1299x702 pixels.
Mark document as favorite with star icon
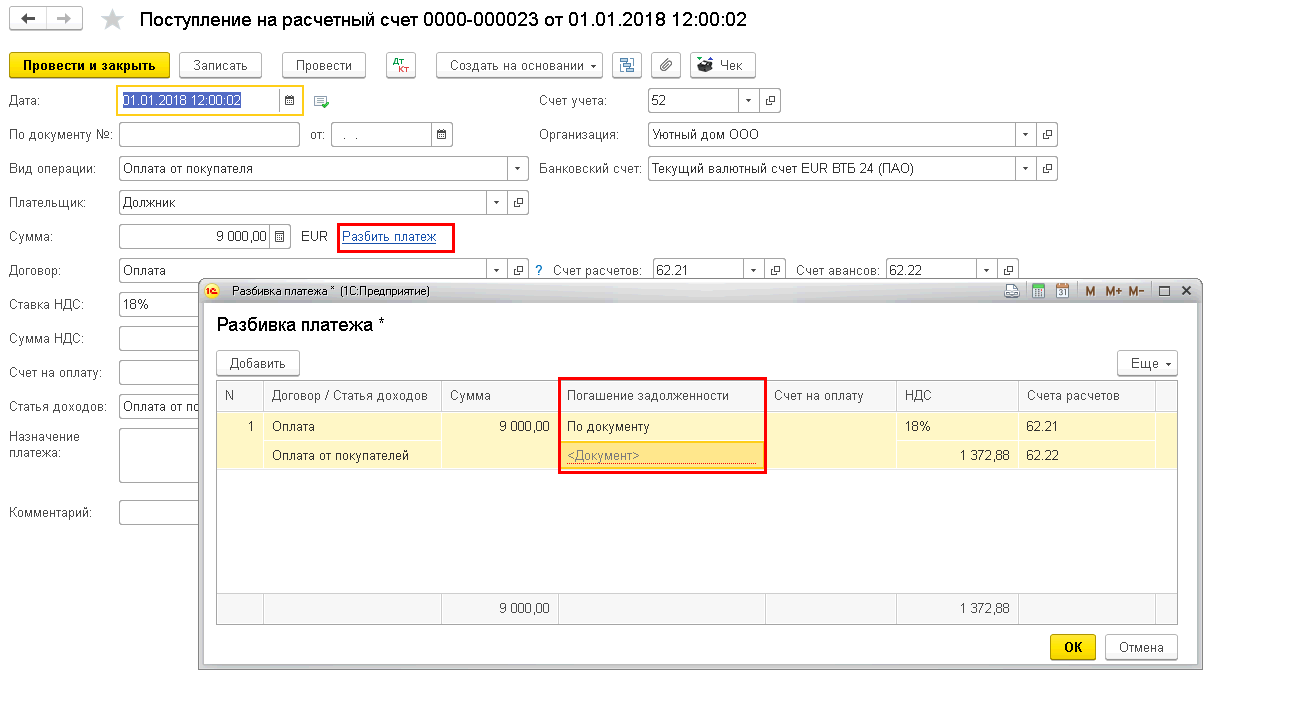click(x=114, y=20)
